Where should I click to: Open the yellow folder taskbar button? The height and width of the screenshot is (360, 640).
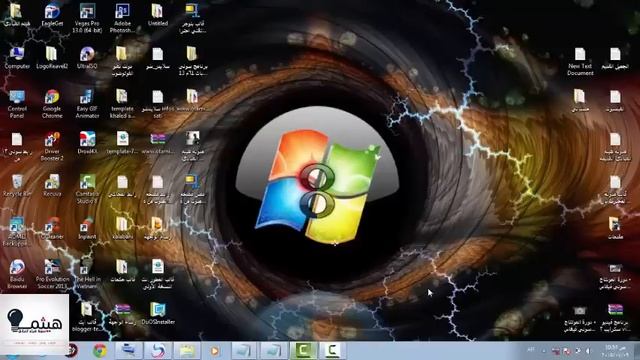(187, 351)
